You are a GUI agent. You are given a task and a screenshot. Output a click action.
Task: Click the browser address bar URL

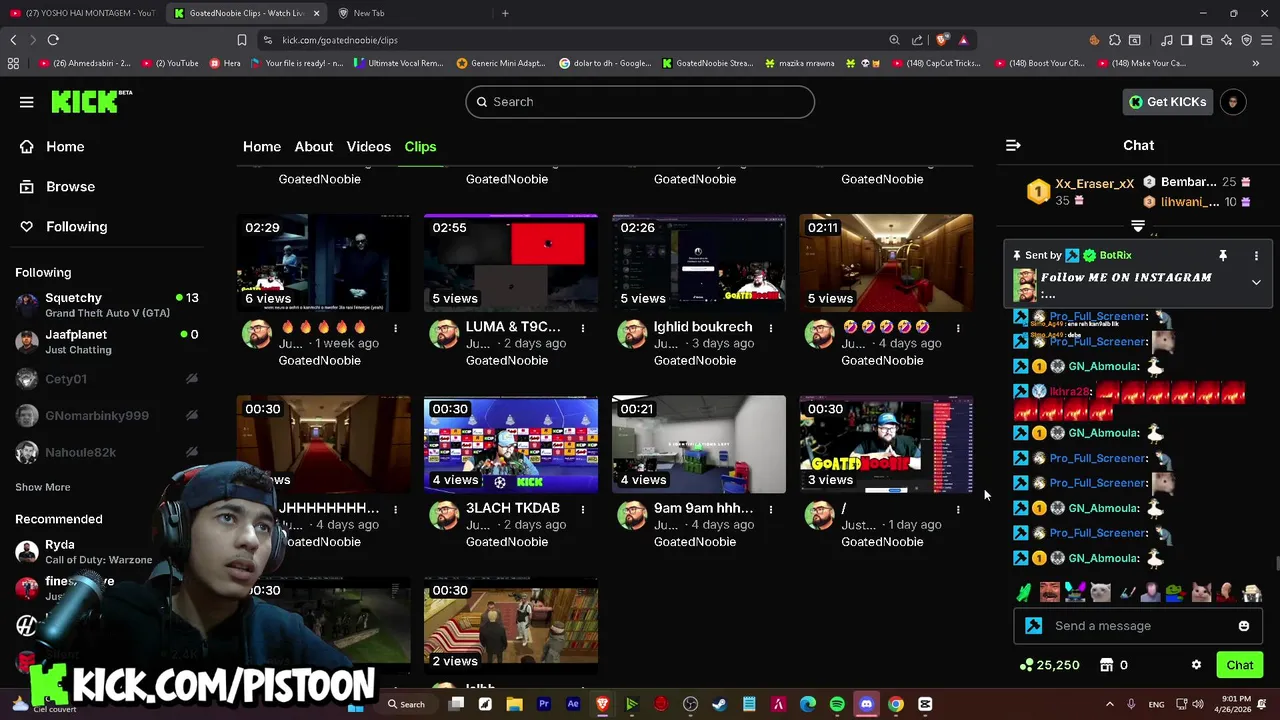click(x=340, y=40)
